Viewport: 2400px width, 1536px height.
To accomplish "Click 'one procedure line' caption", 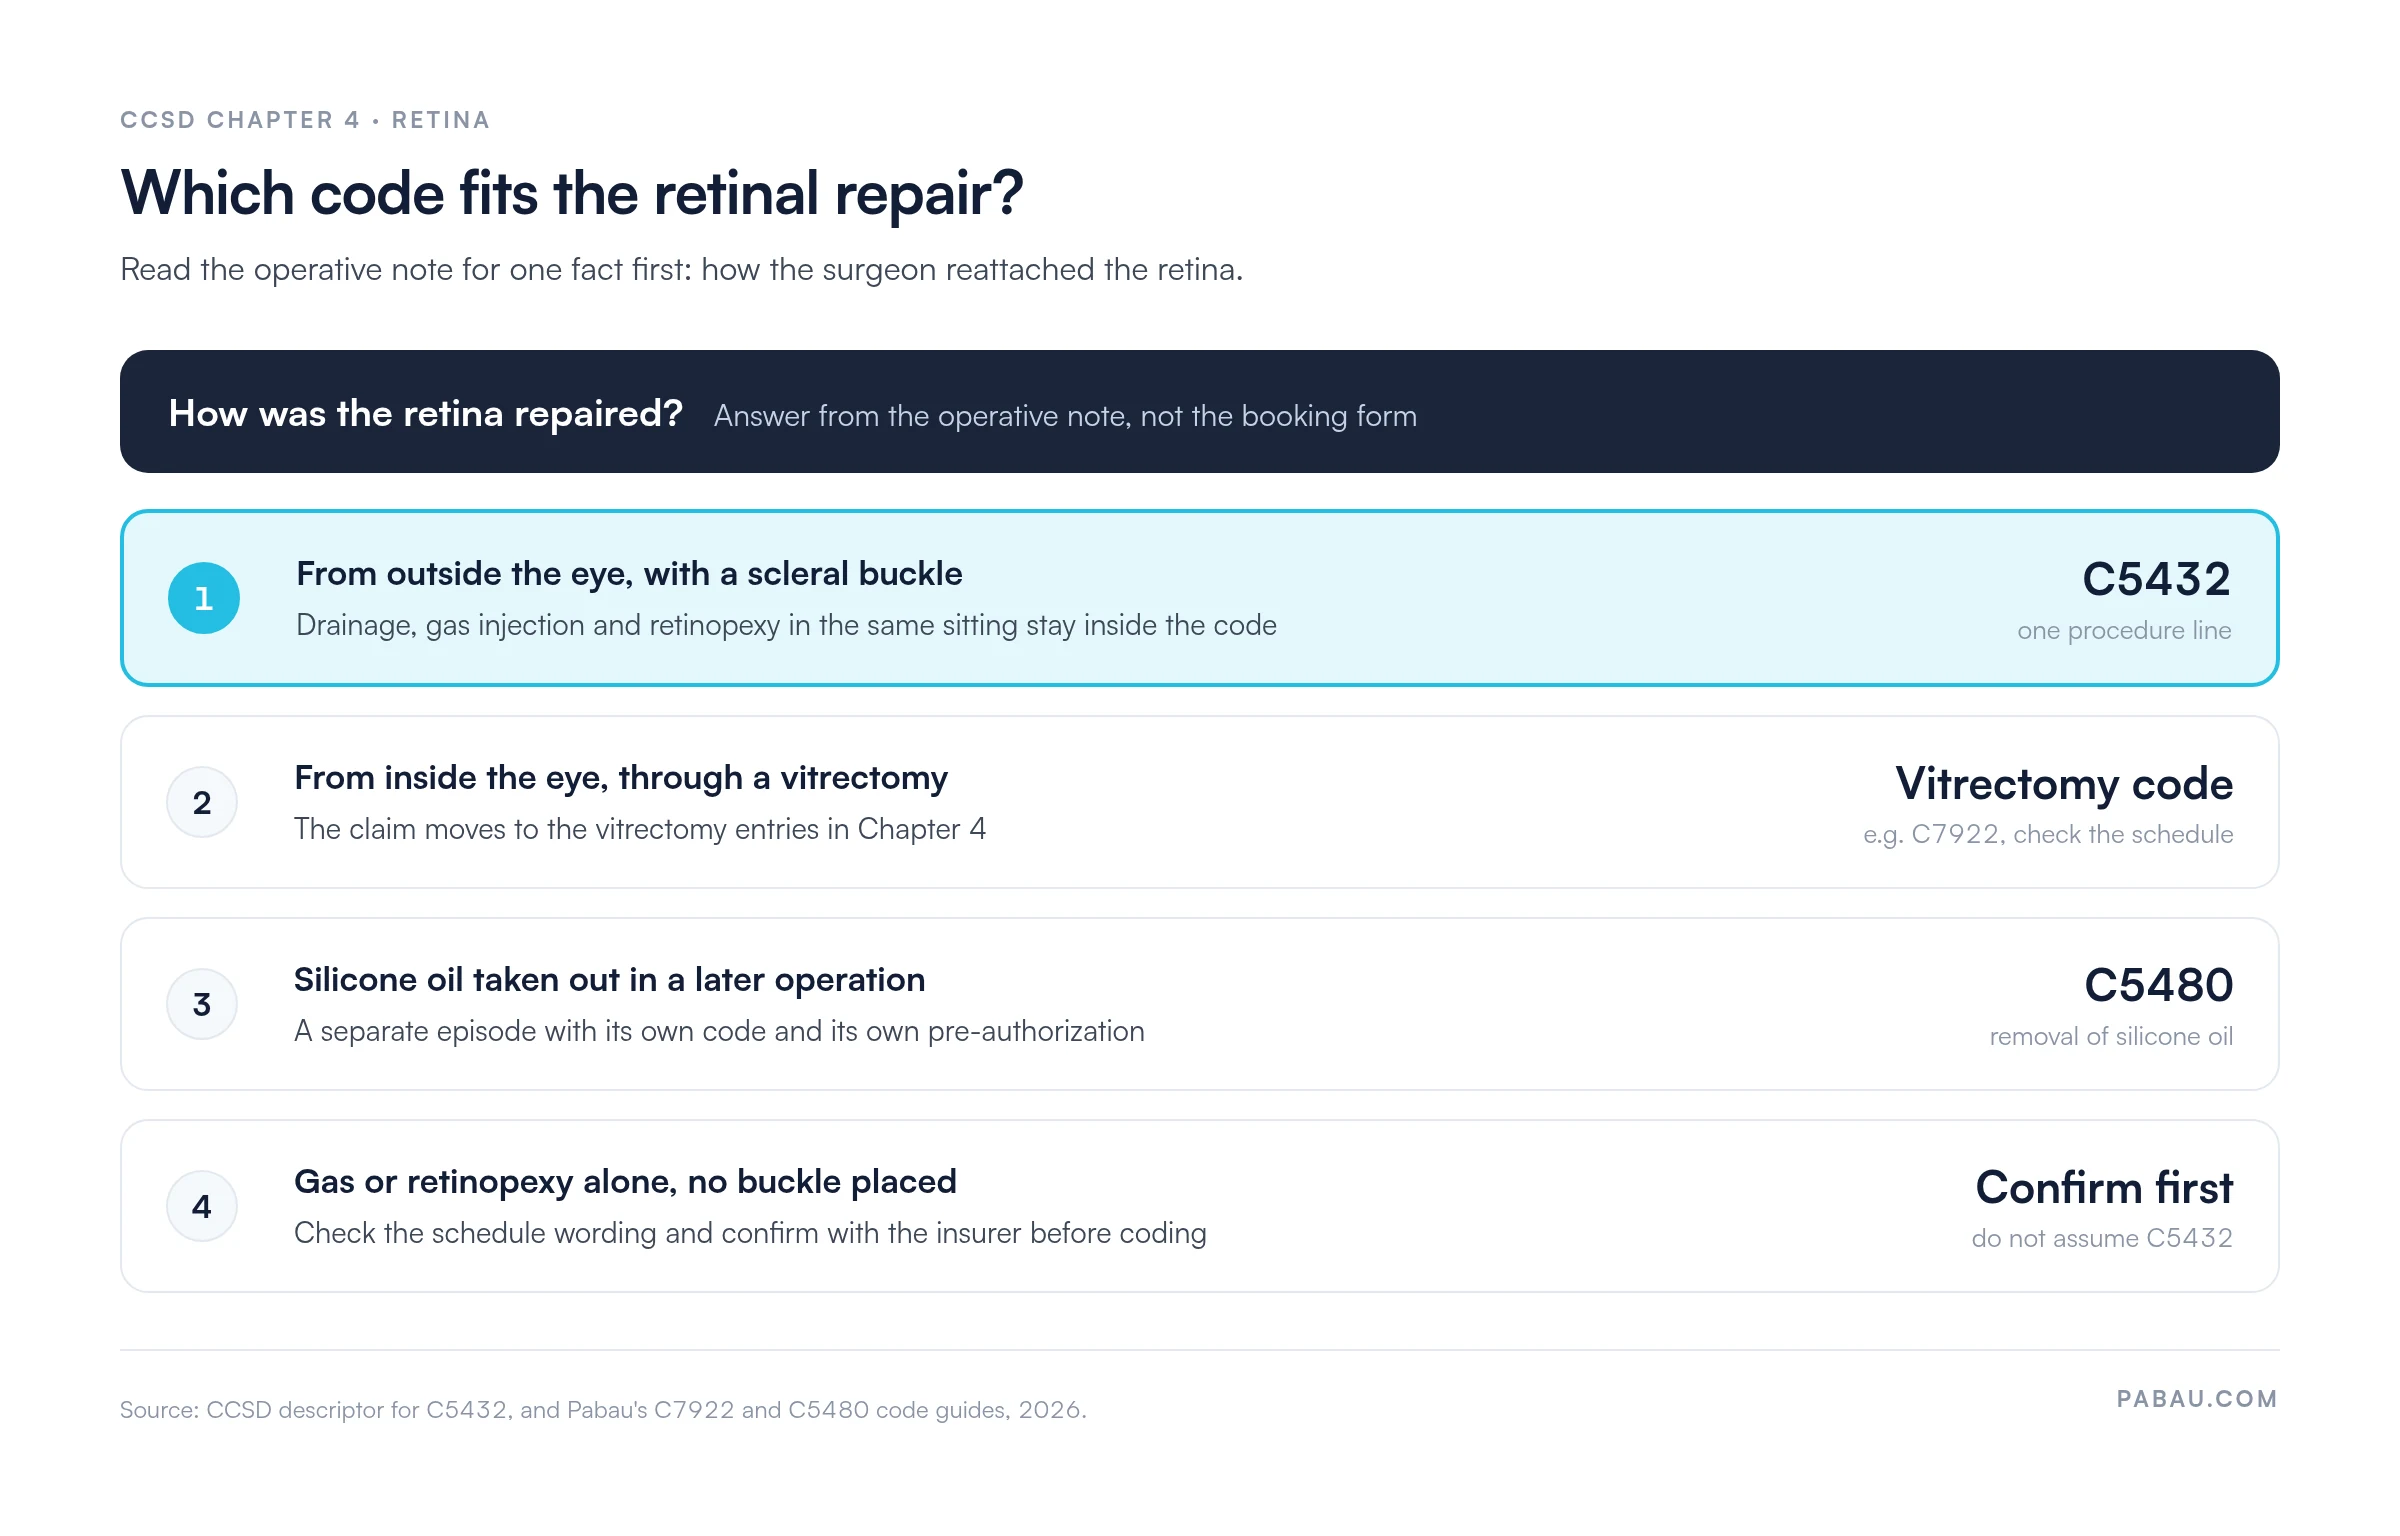I will coord(2124,630).
